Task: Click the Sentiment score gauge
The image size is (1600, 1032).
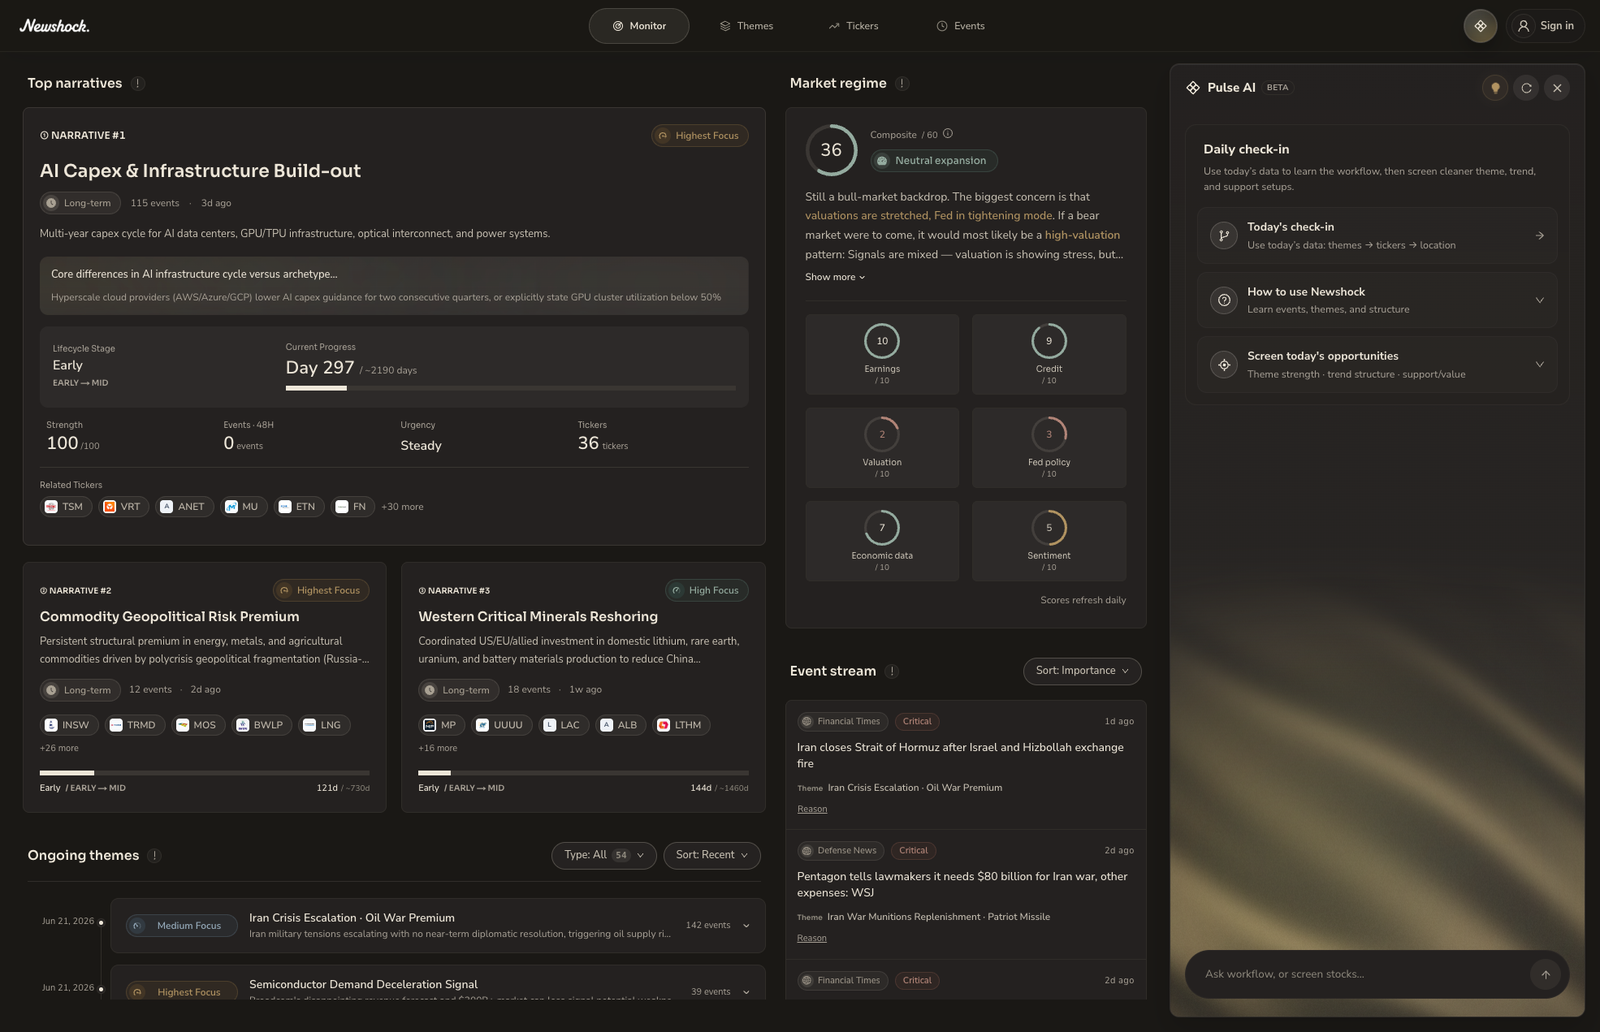Action: [1049, 528]
